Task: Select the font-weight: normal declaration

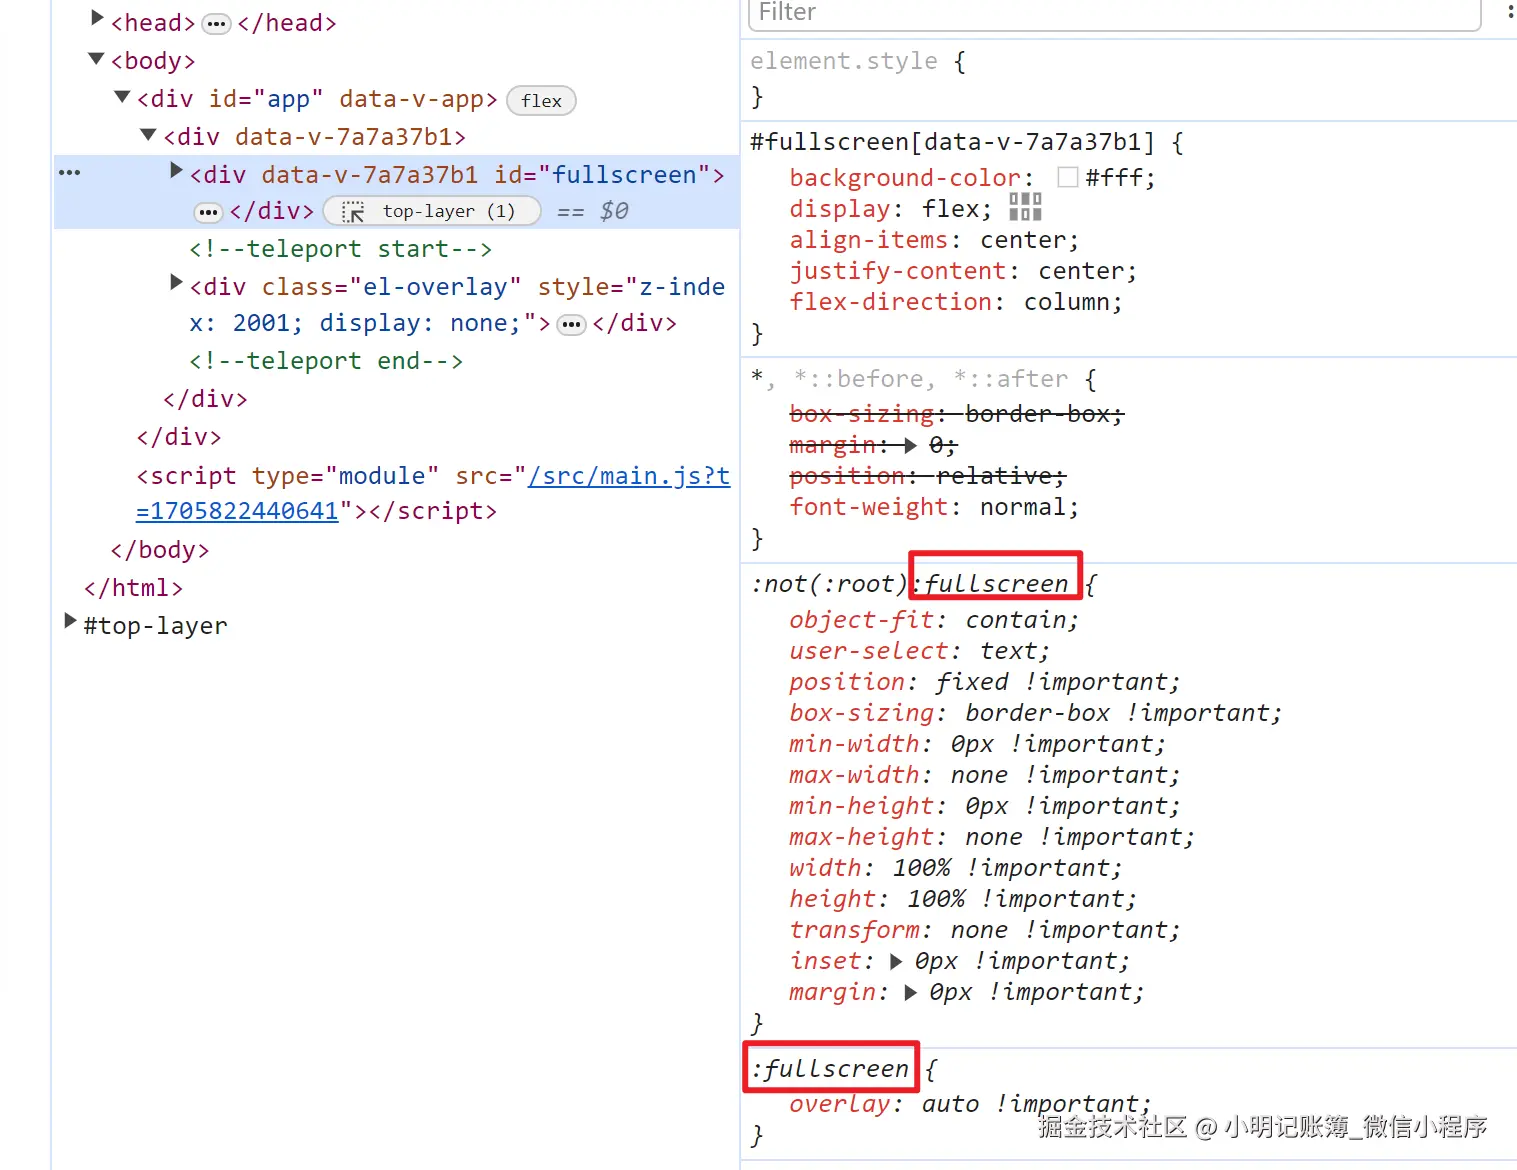Action: pos(934,507)
